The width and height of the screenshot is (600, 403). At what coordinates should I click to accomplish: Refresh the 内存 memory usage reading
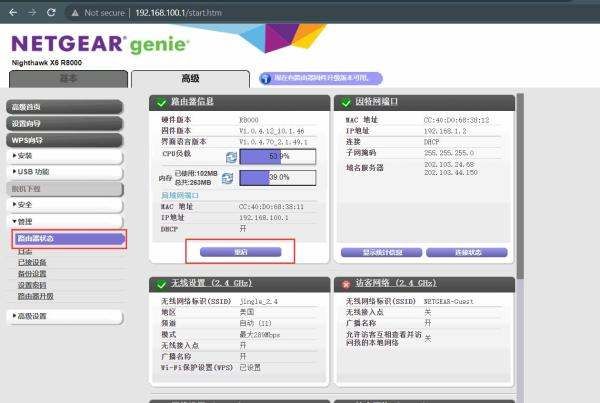228,178
